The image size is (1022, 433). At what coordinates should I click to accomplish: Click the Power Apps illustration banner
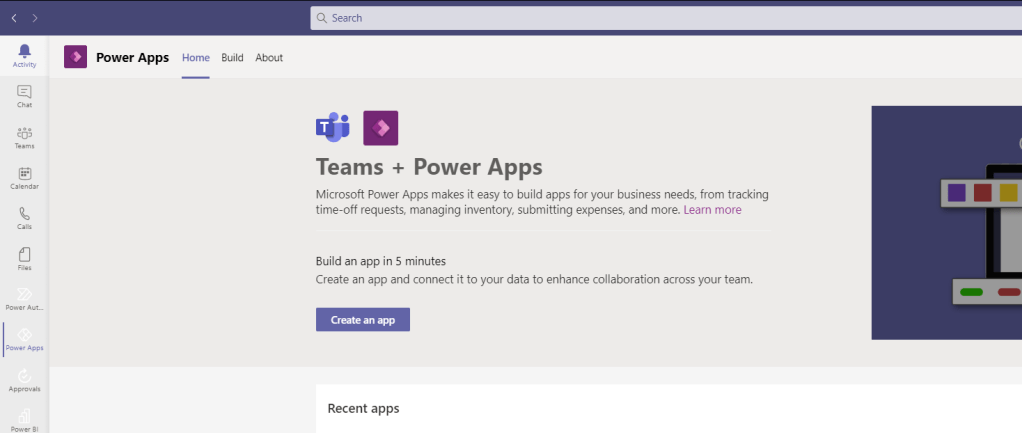click(946, 222)
